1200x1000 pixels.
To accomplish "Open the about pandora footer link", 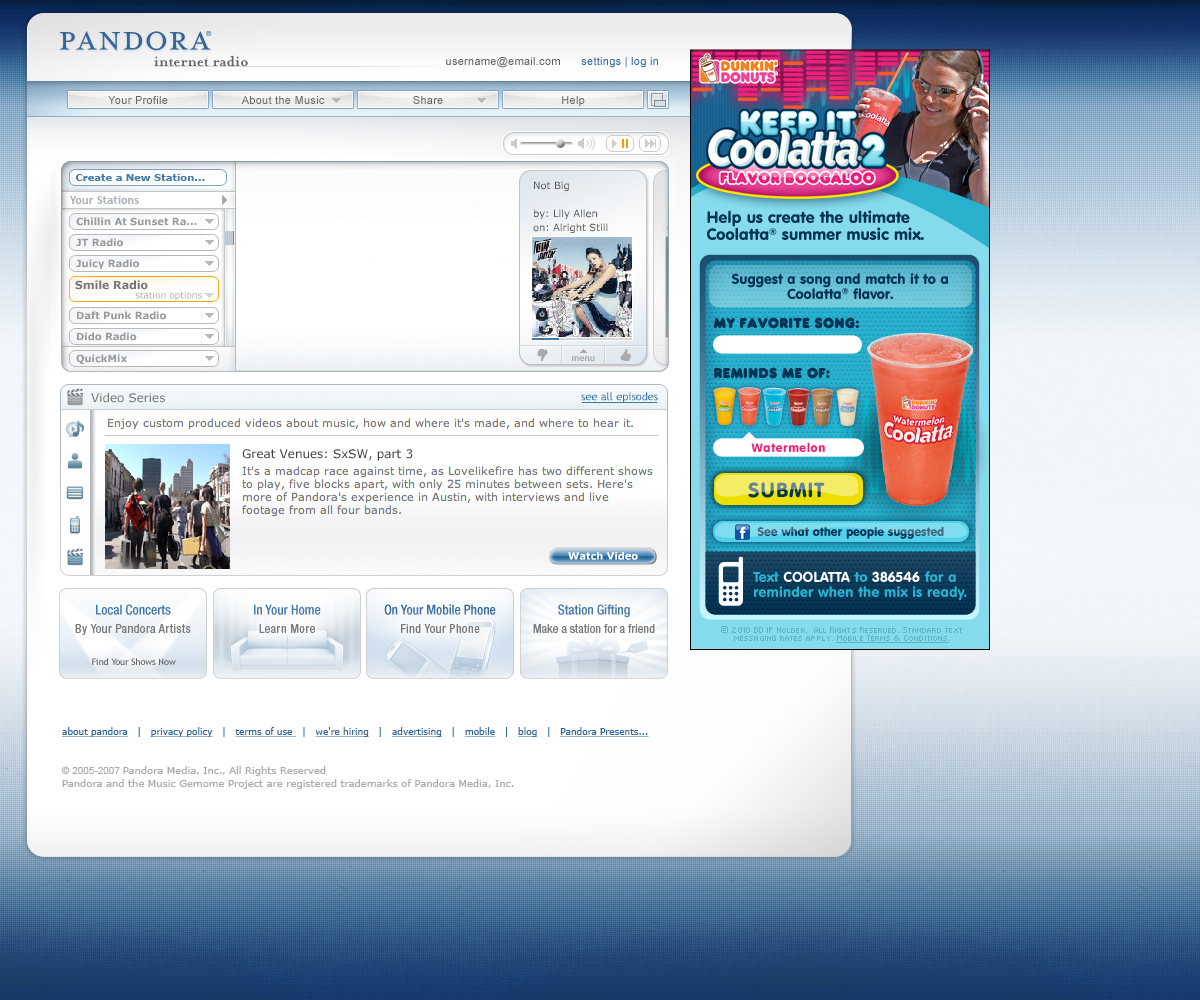I will pyautogui.click(x=95, y=732).
